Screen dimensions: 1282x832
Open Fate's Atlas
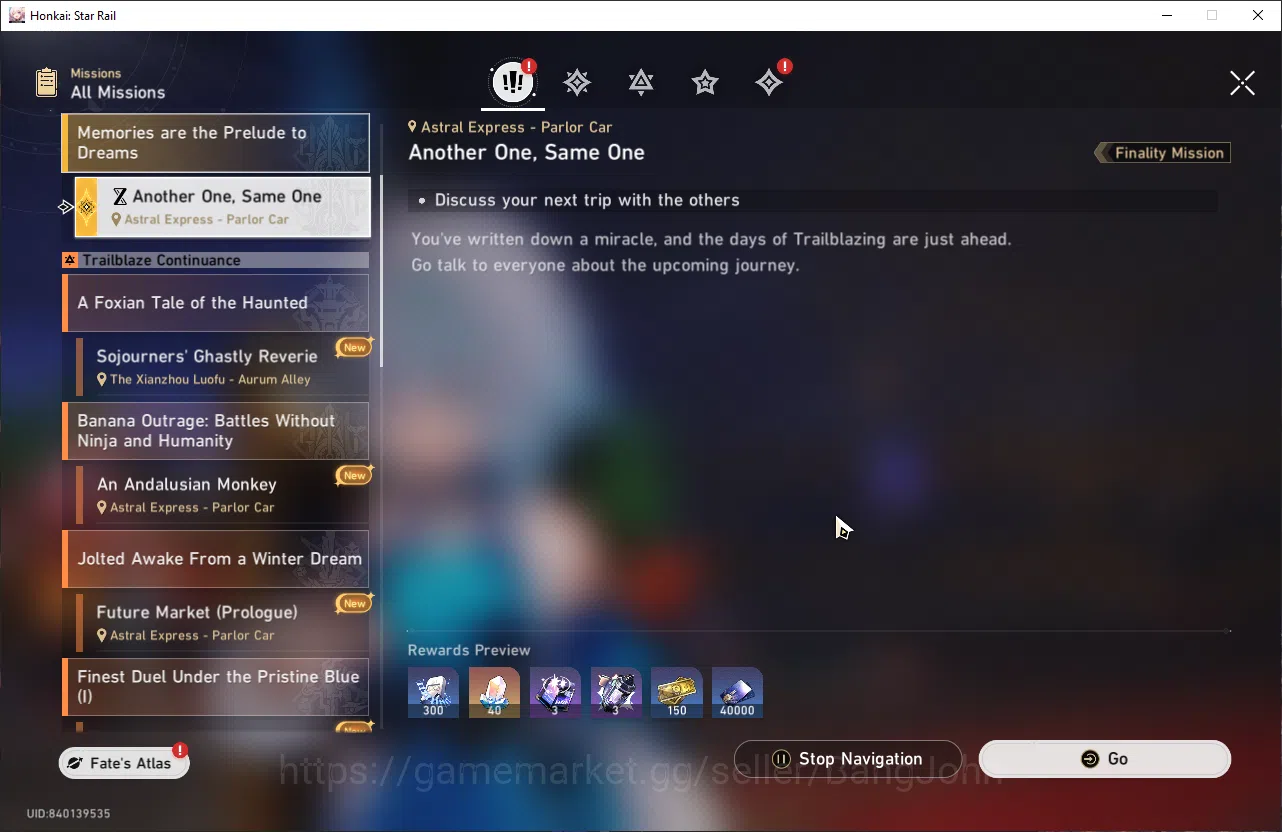[x=124, y=763]
